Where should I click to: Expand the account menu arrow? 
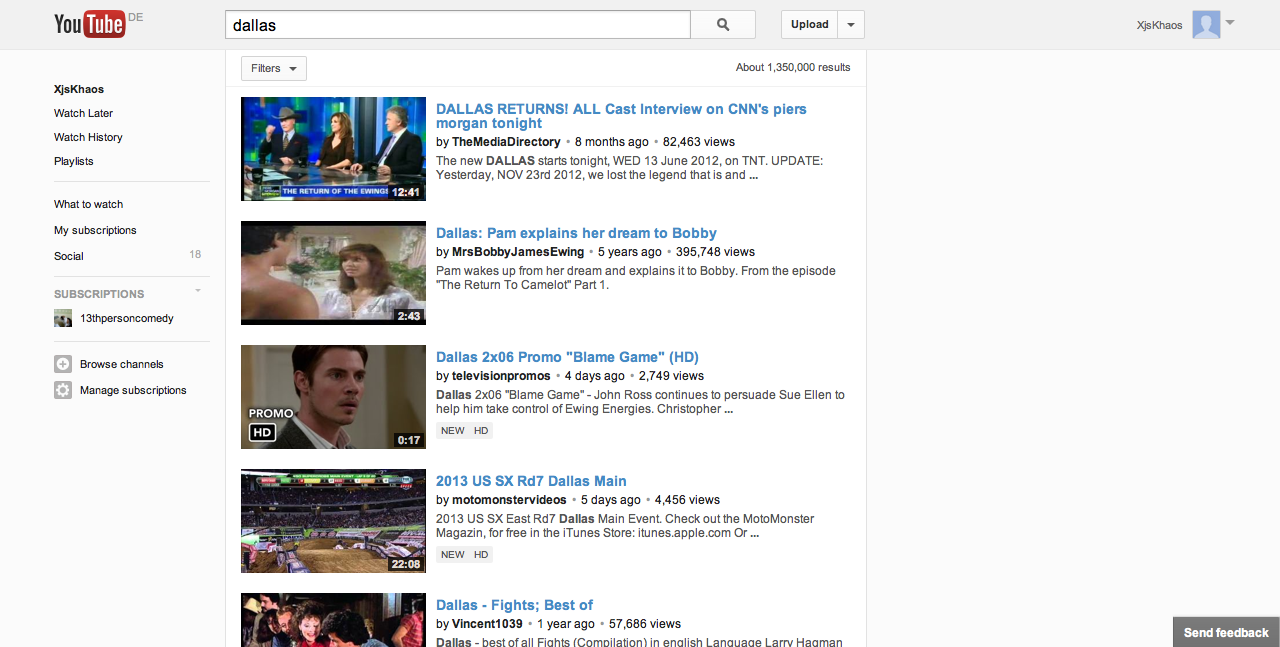click(1230, 22)
